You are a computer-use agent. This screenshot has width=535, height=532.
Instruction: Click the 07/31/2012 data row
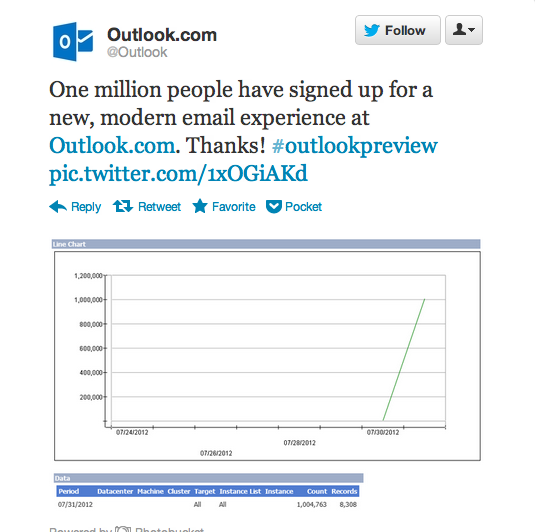coord(207,504)
